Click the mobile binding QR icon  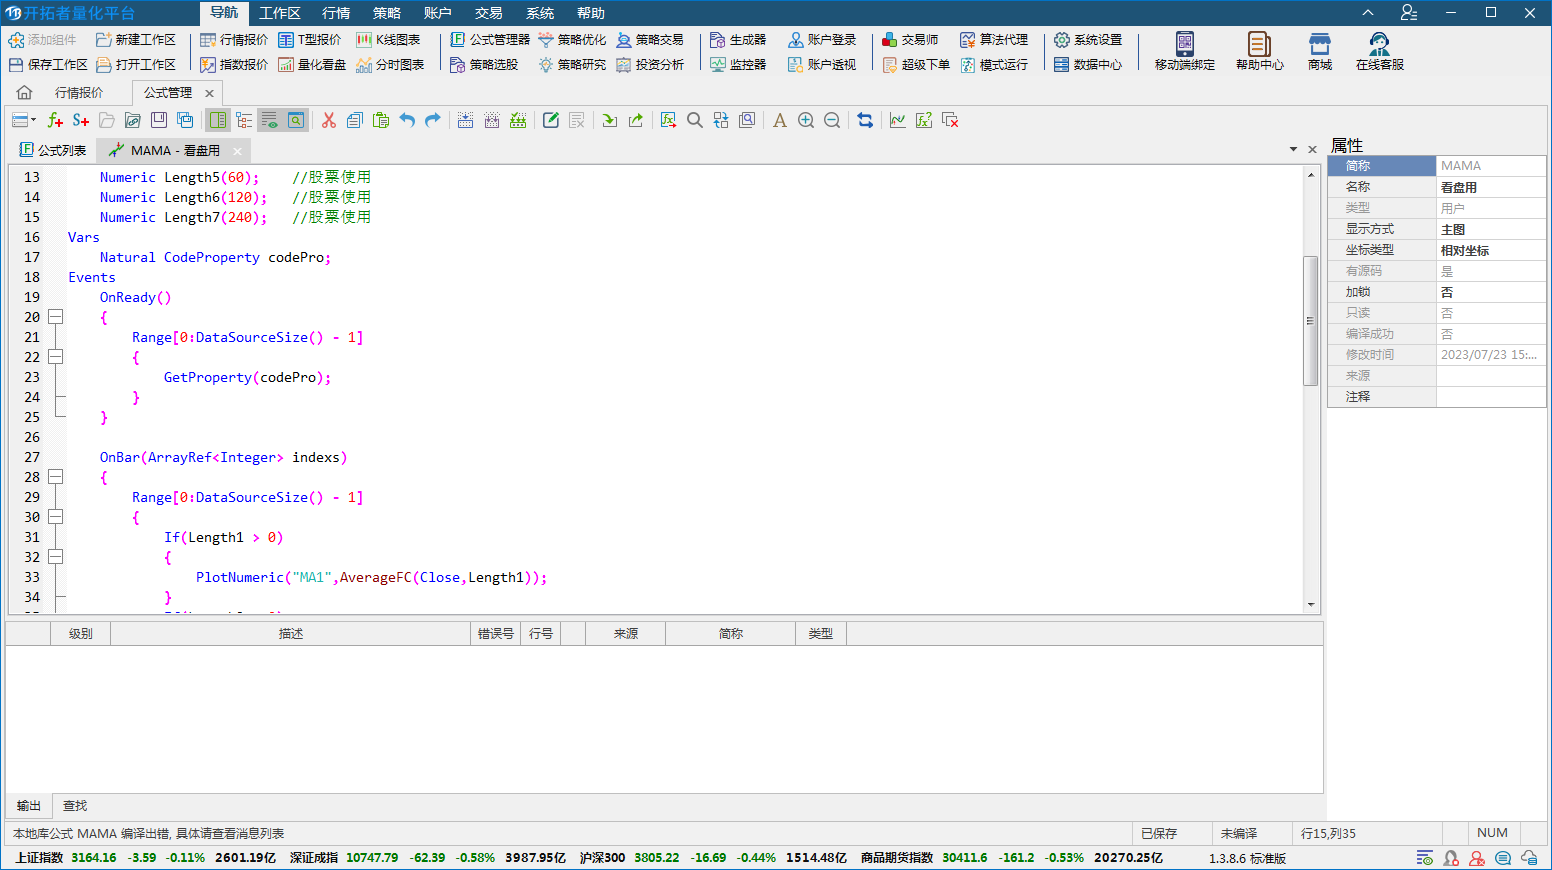point(1185,44)
